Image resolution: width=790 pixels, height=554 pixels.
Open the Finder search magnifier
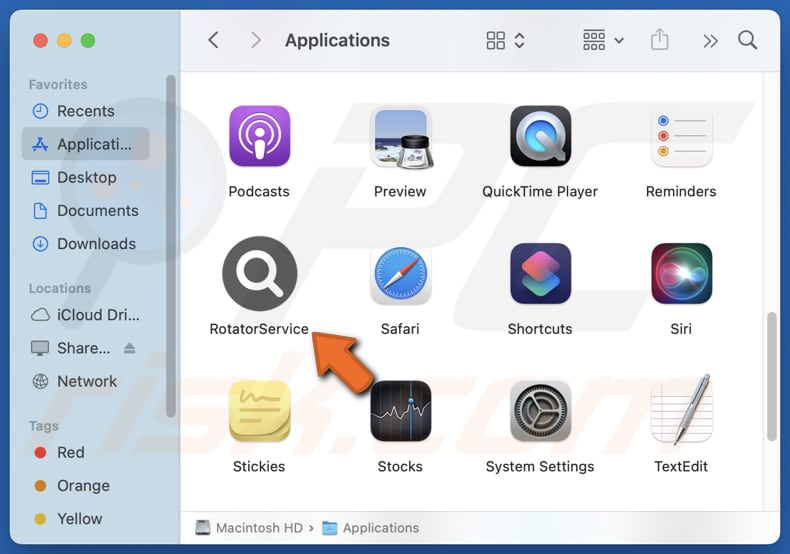(x=748, y=40)
